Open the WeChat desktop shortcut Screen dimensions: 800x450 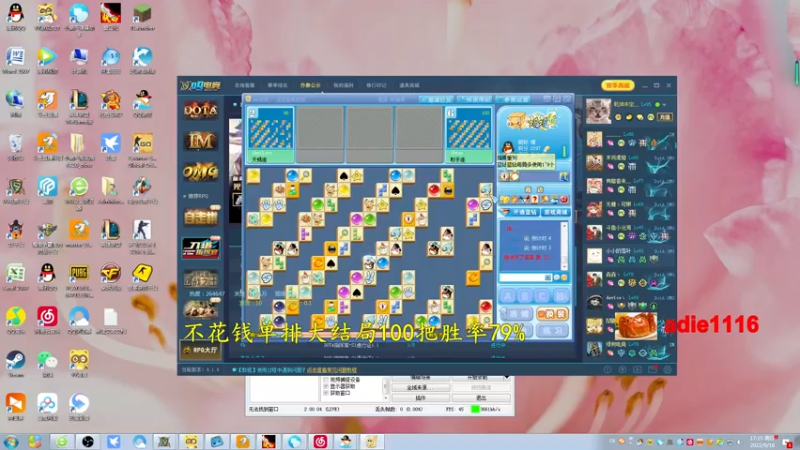[47, 363]
